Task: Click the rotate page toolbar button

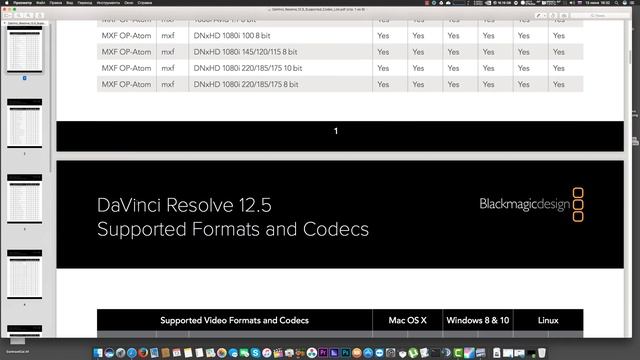Action: click(x=553, y=16)
